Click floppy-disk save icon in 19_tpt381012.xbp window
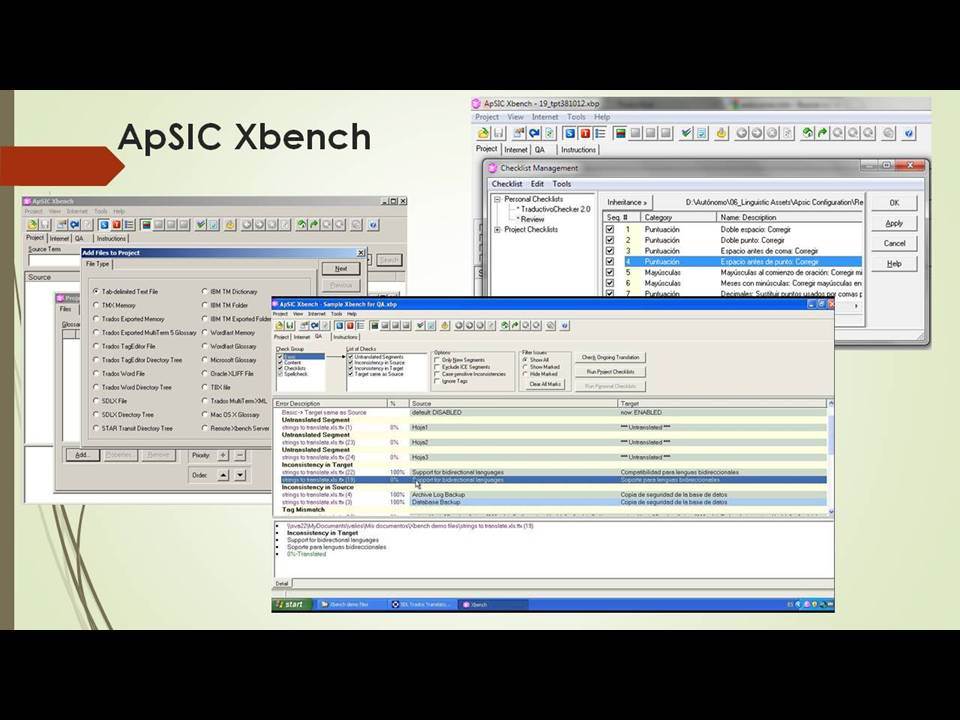The height and width of the screenshot is (720, 960). tap(498, 133)
